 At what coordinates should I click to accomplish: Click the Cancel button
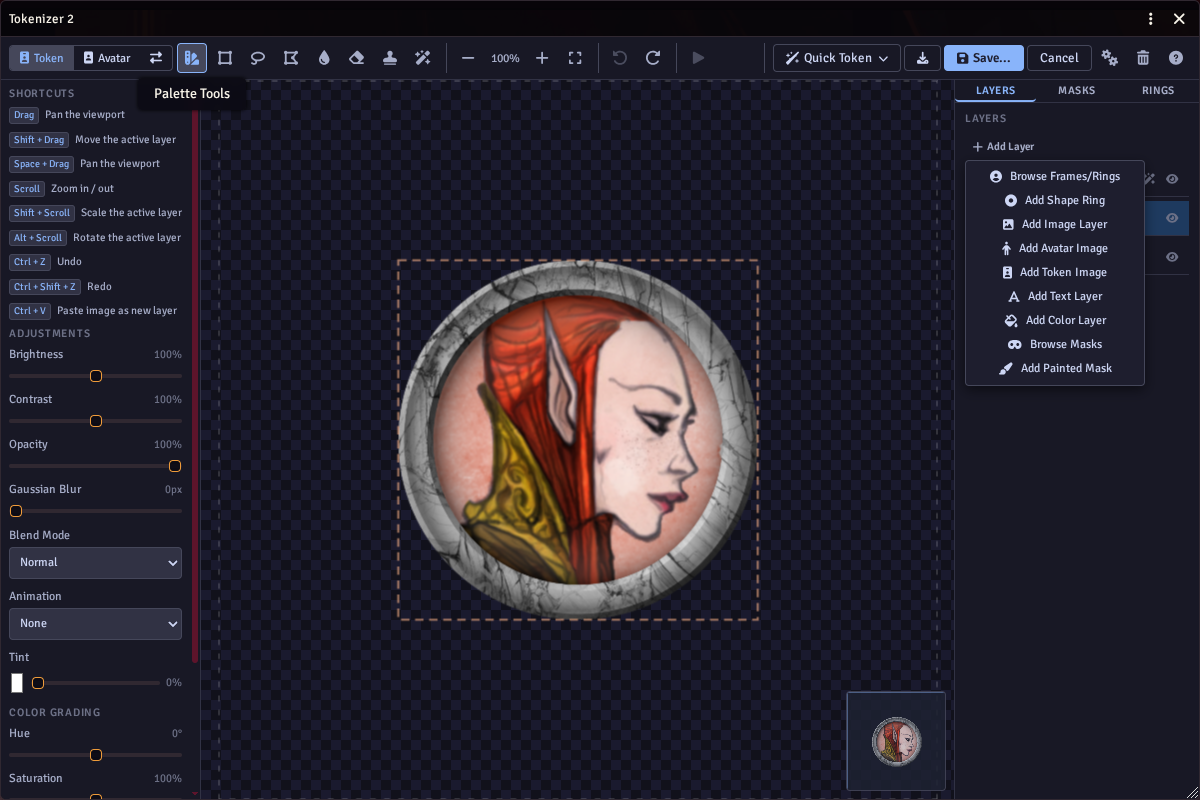click(x=1059, y=58)
